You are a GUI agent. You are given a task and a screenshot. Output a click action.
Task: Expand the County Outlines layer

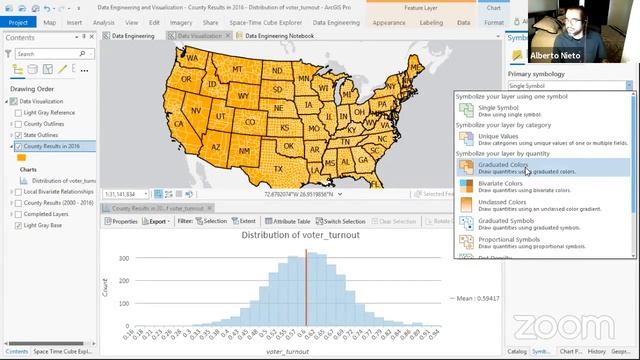(11, 124)
